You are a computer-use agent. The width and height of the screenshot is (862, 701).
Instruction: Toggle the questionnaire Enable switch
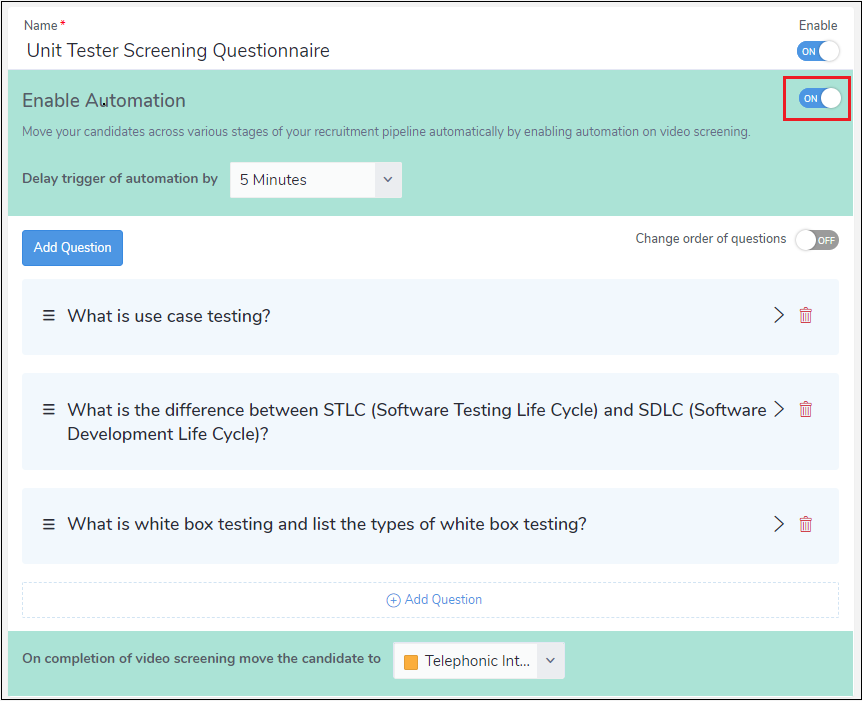pyautogui.click(x=817, y=51)
